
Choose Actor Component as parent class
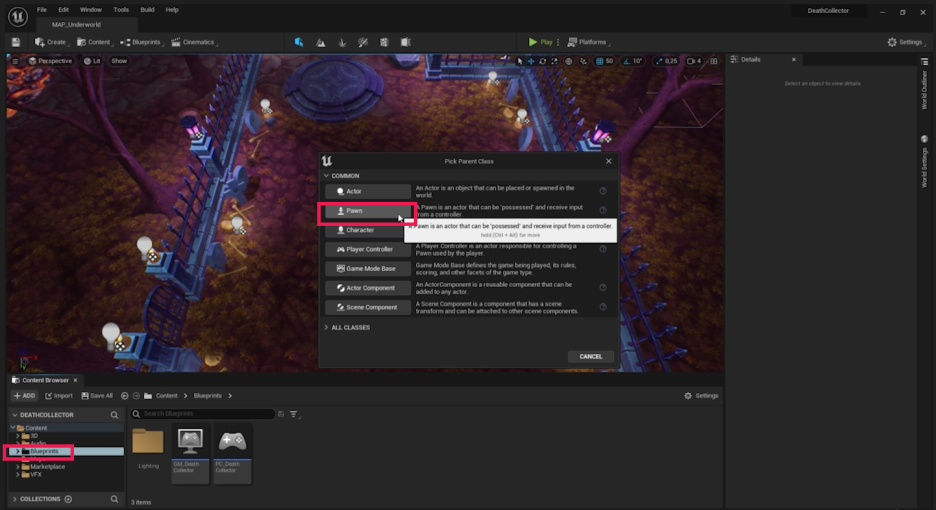pyautogui.click(x=368, y=288)
